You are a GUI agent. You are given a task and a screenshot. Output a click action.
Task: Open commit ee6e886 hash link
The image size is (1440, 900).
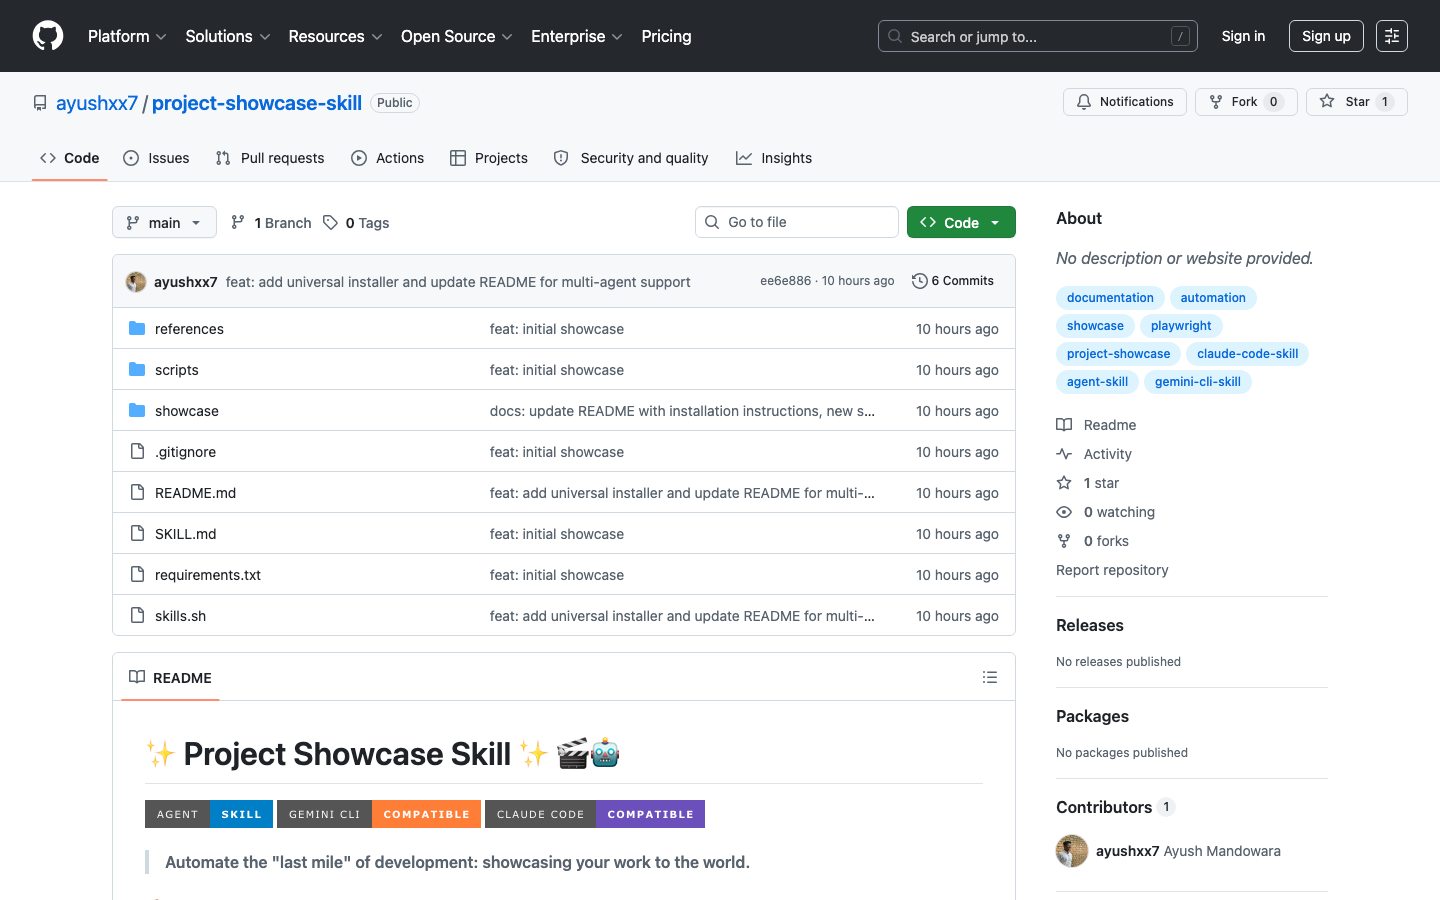coord(785,281)
